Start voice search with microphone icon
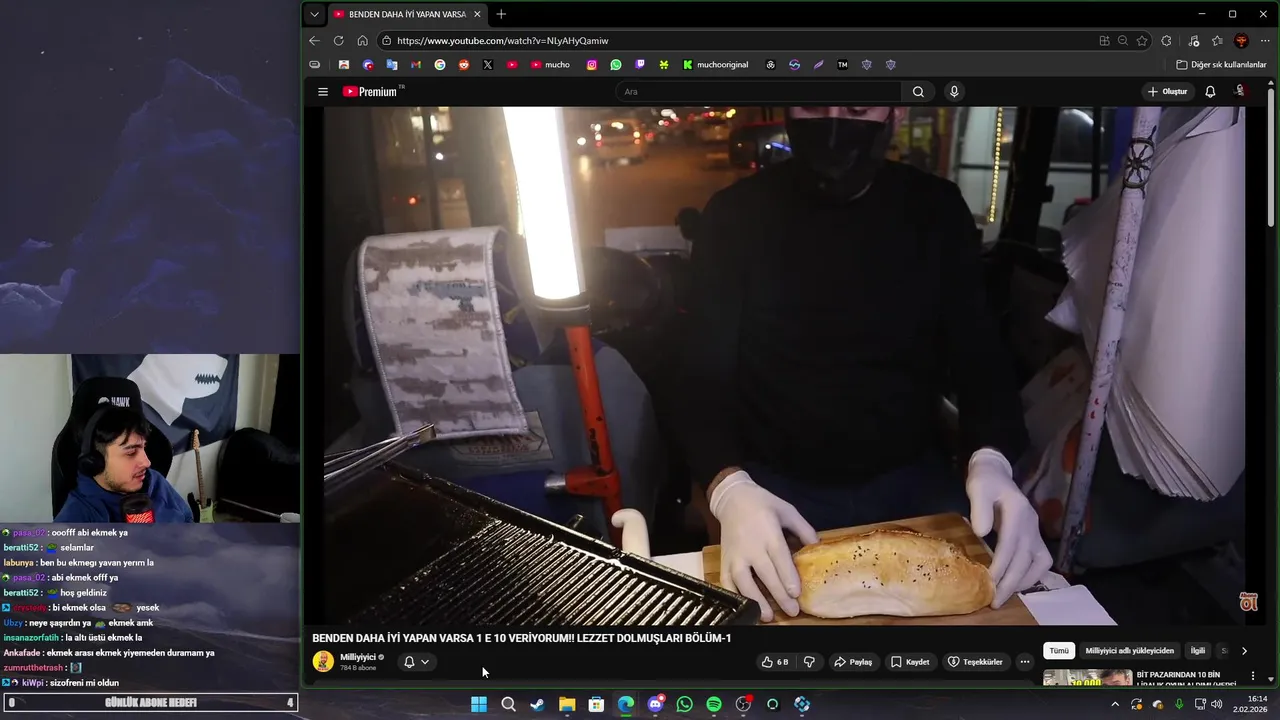Screen dimensions: 1280x720 point(954,92)
